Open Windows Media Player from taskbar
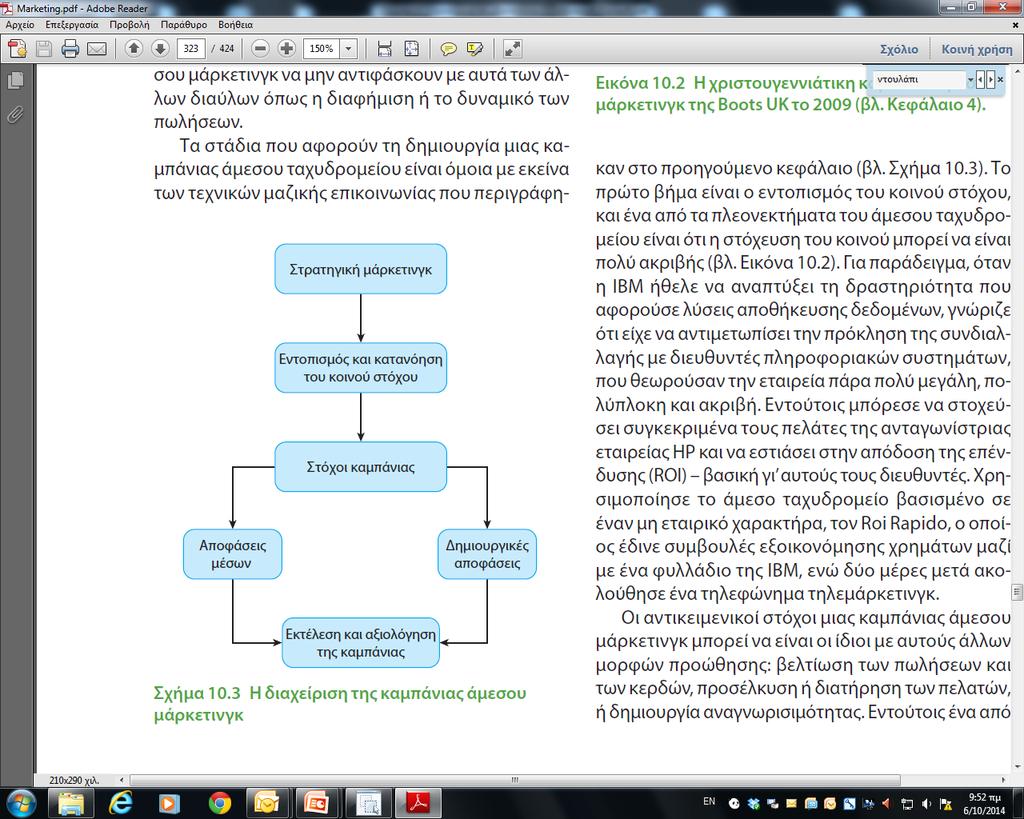This screenshot has width=1024, height=819. click(x=168, y=803)
